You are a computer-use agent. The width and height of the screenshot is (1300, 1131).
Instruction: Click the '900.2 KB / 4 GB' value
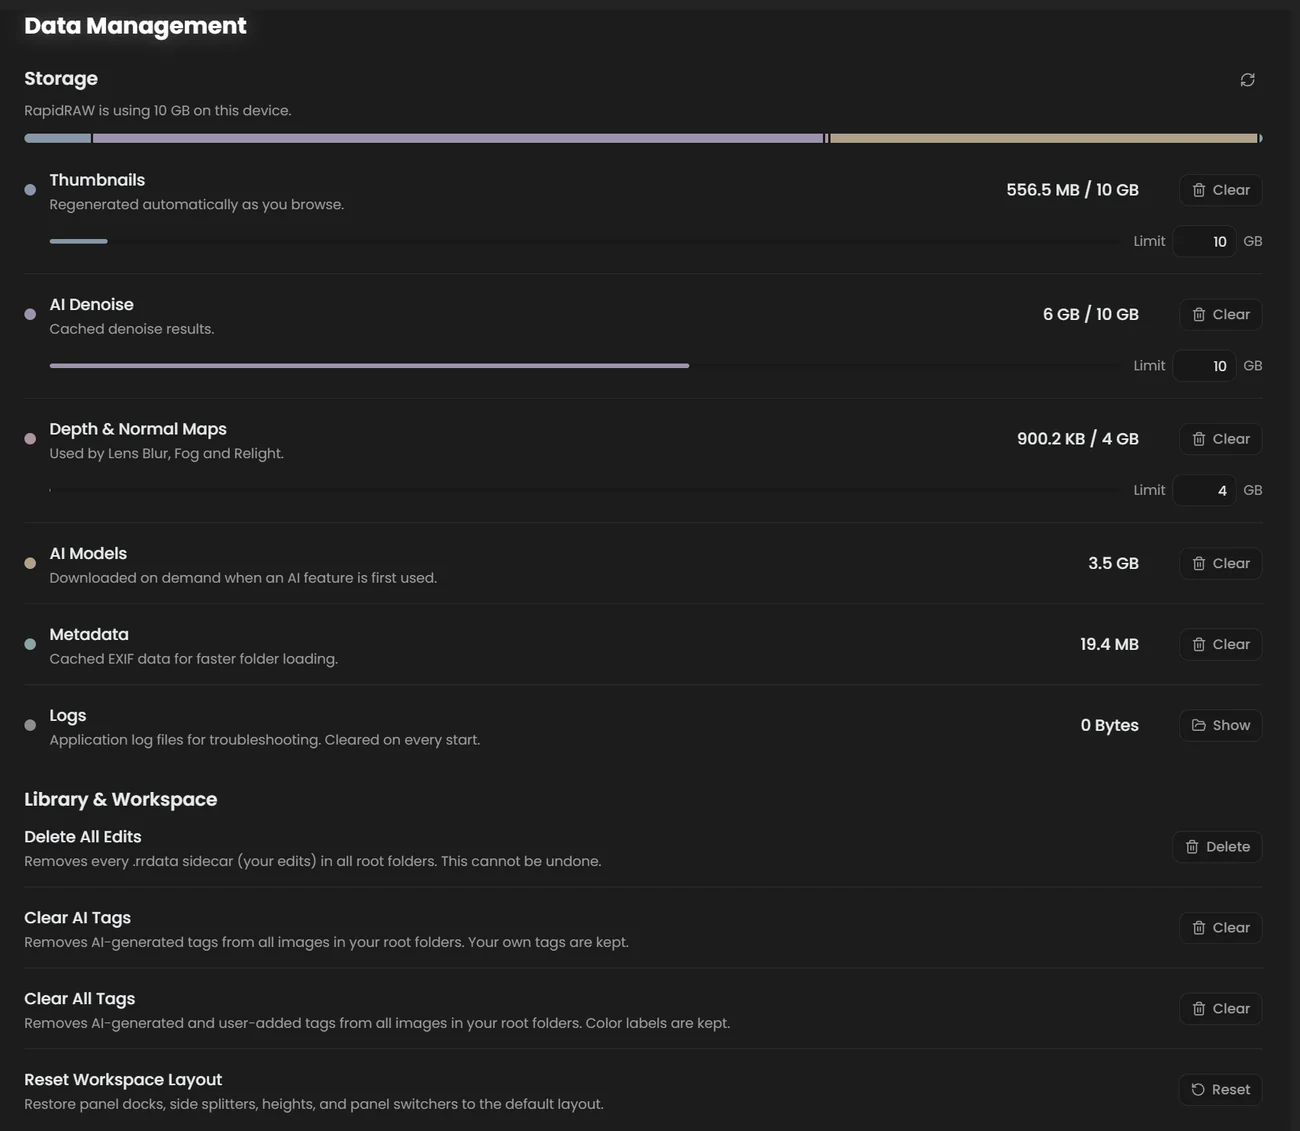tap(1078, 439)
